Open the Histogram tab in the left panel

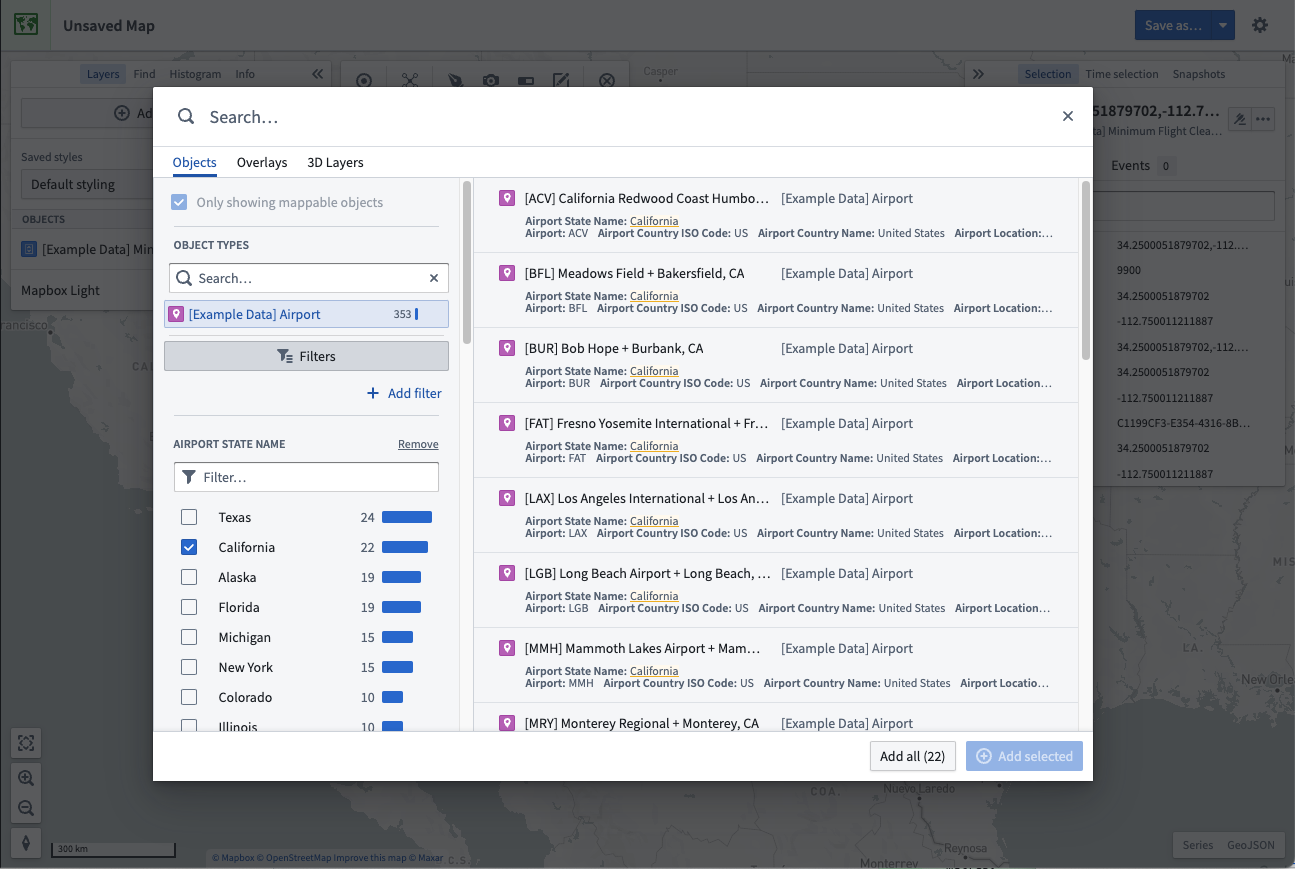(195, 74)
